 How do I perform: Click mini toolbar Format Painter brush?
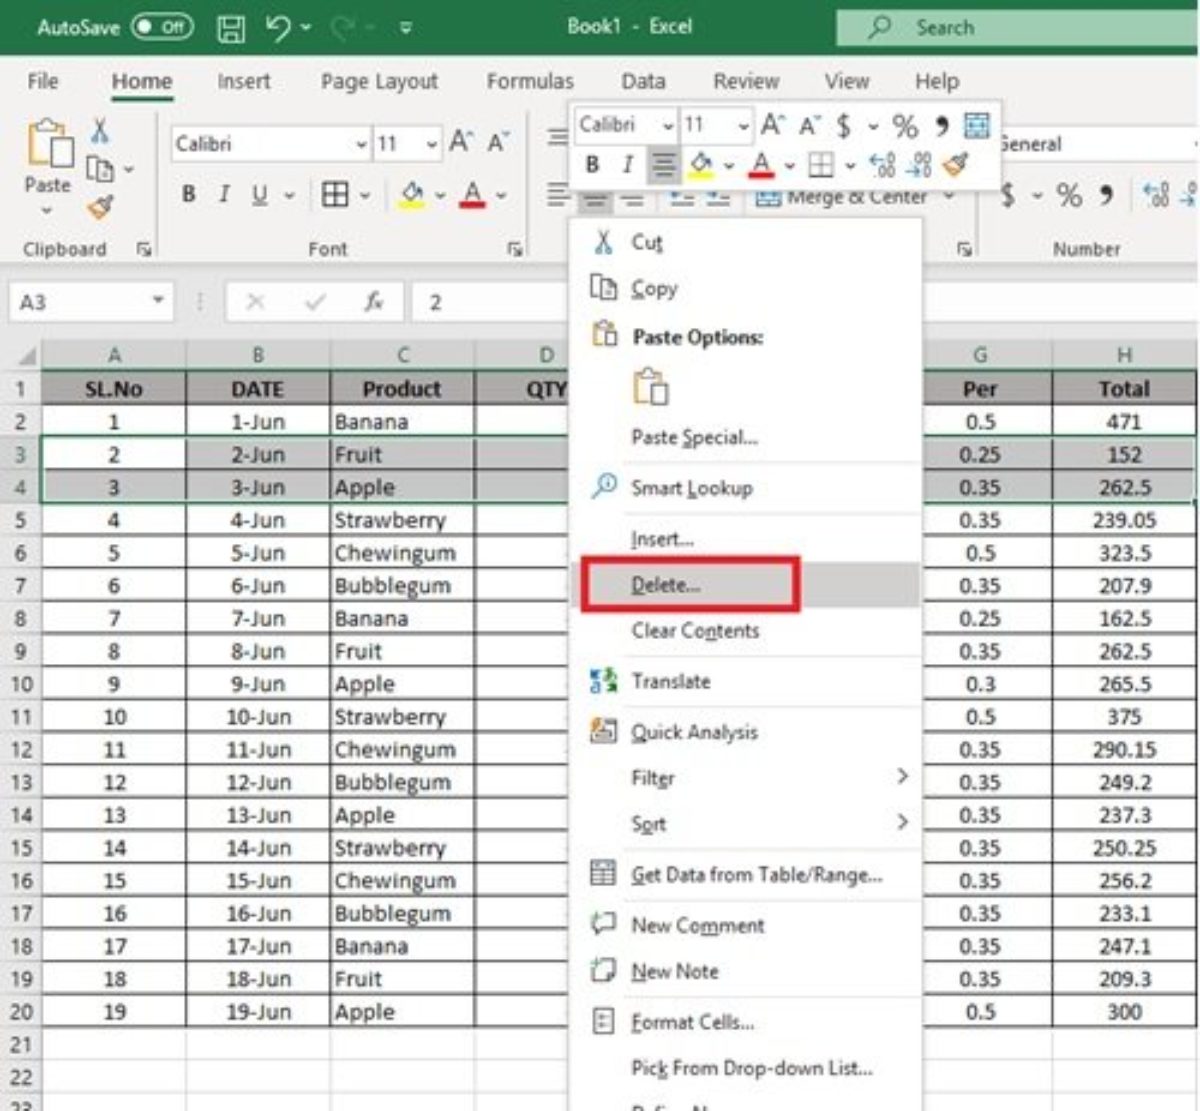(956, 163)
